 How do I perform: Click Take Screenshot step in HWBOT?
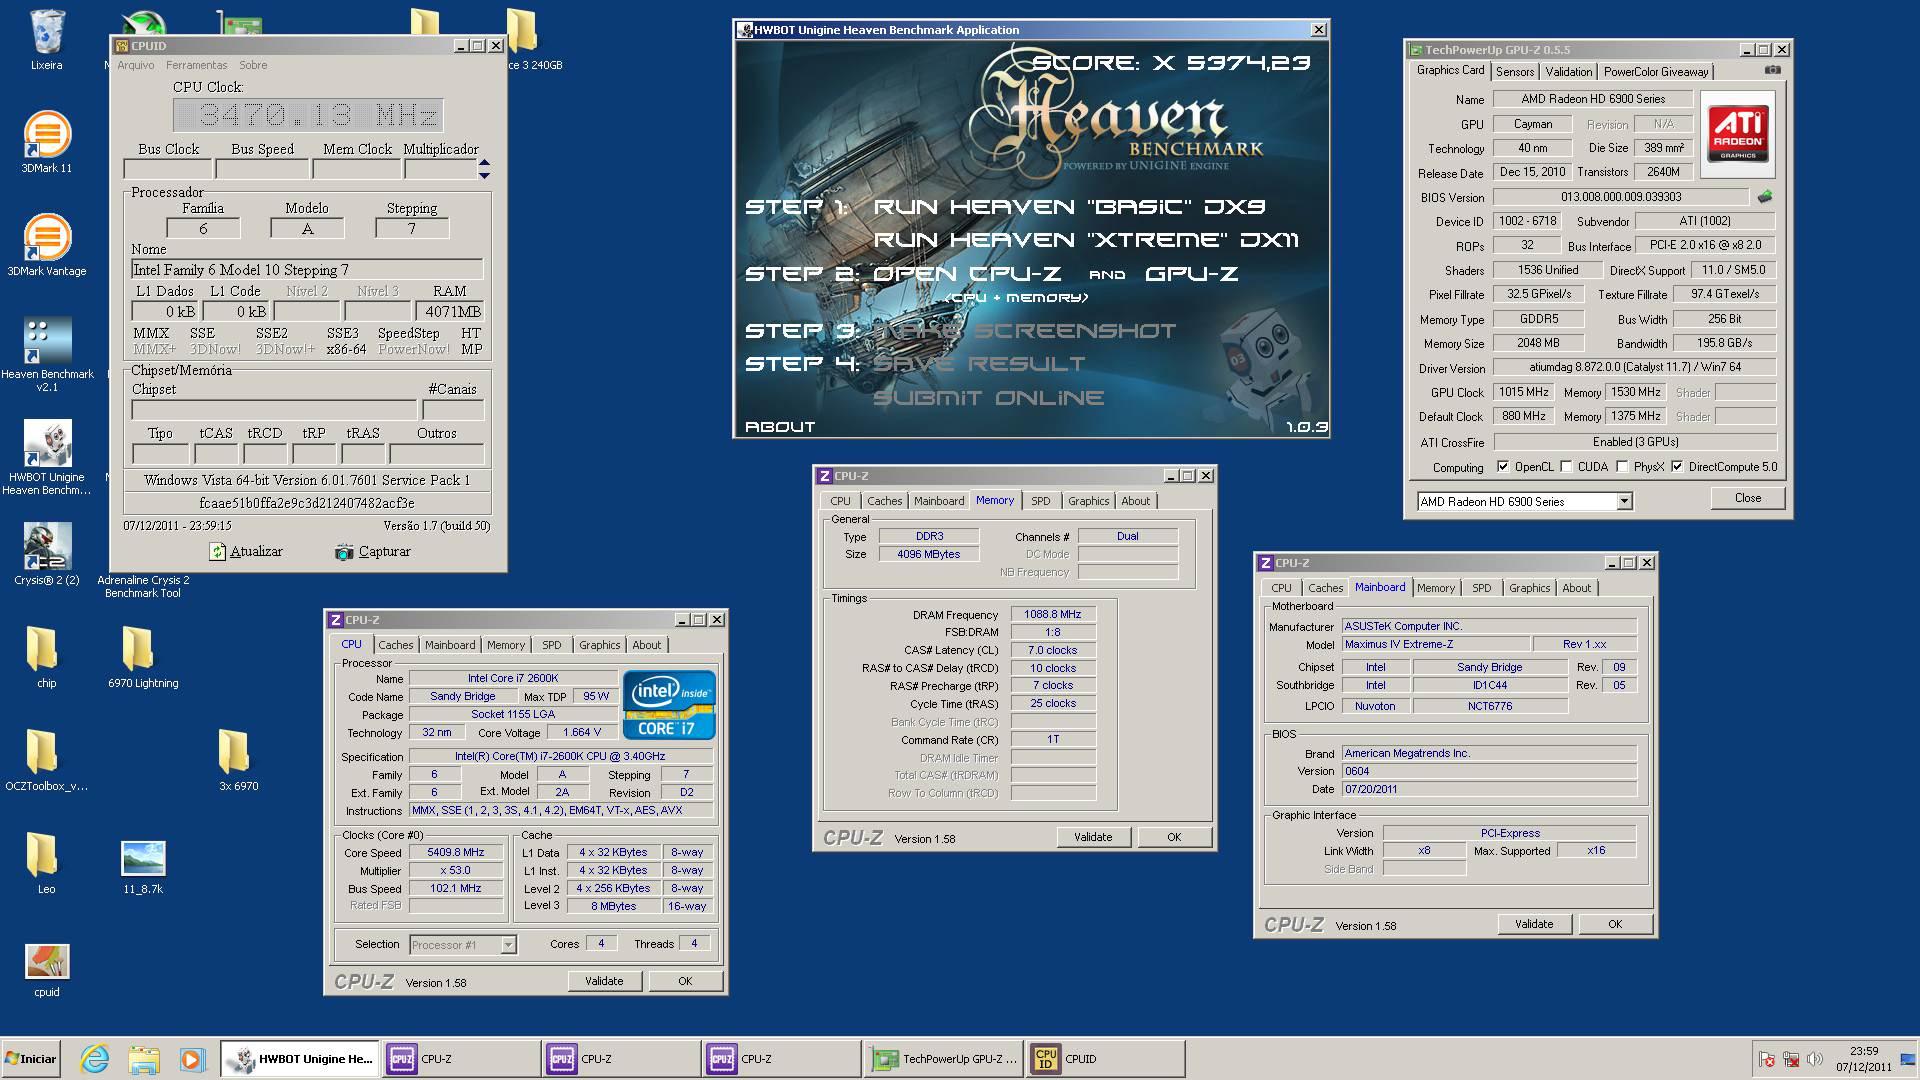point(1025,331)
